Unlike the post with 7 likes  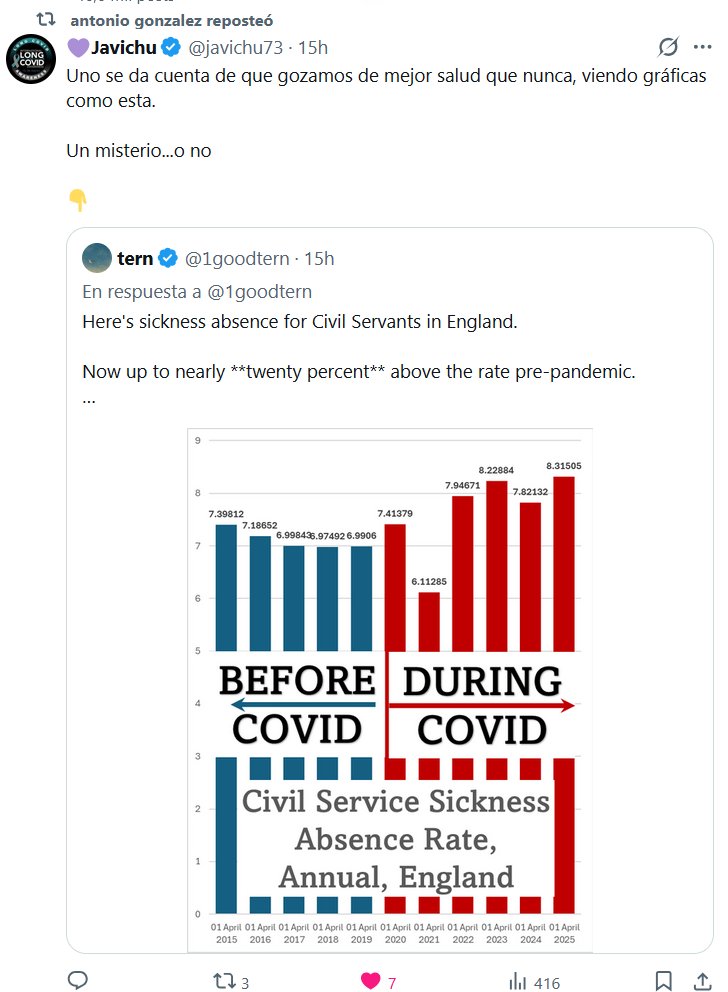pos(371,981)
